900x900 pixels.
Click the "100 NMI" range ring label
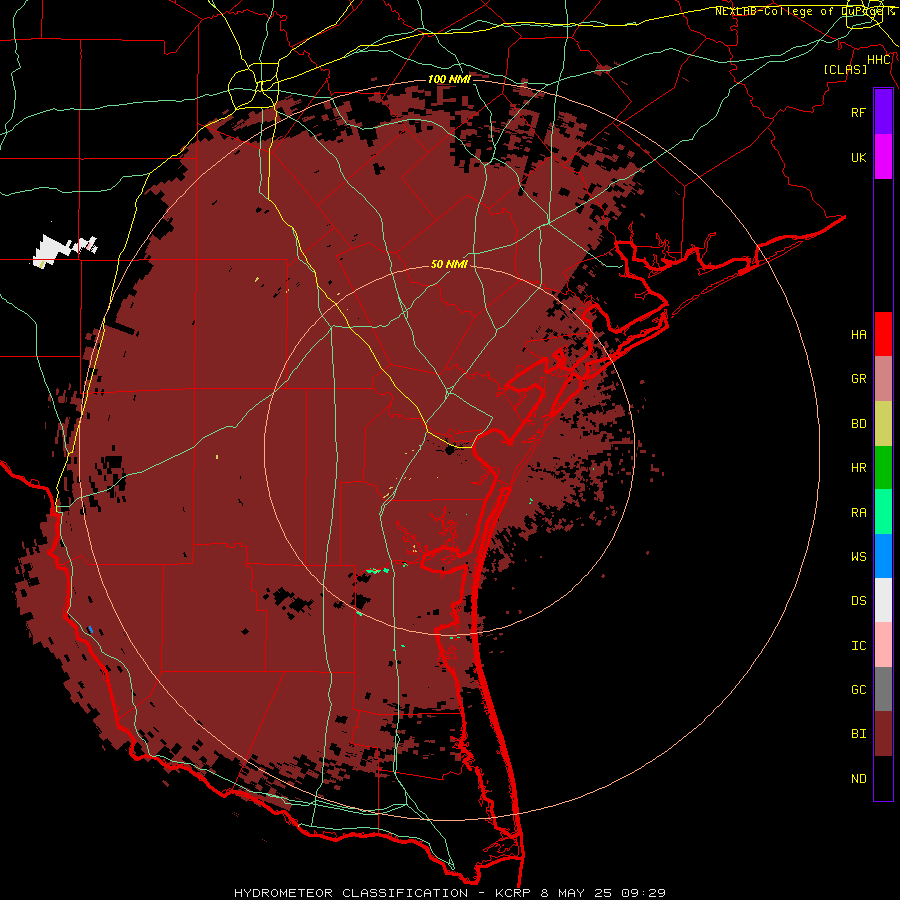(449, 79)
